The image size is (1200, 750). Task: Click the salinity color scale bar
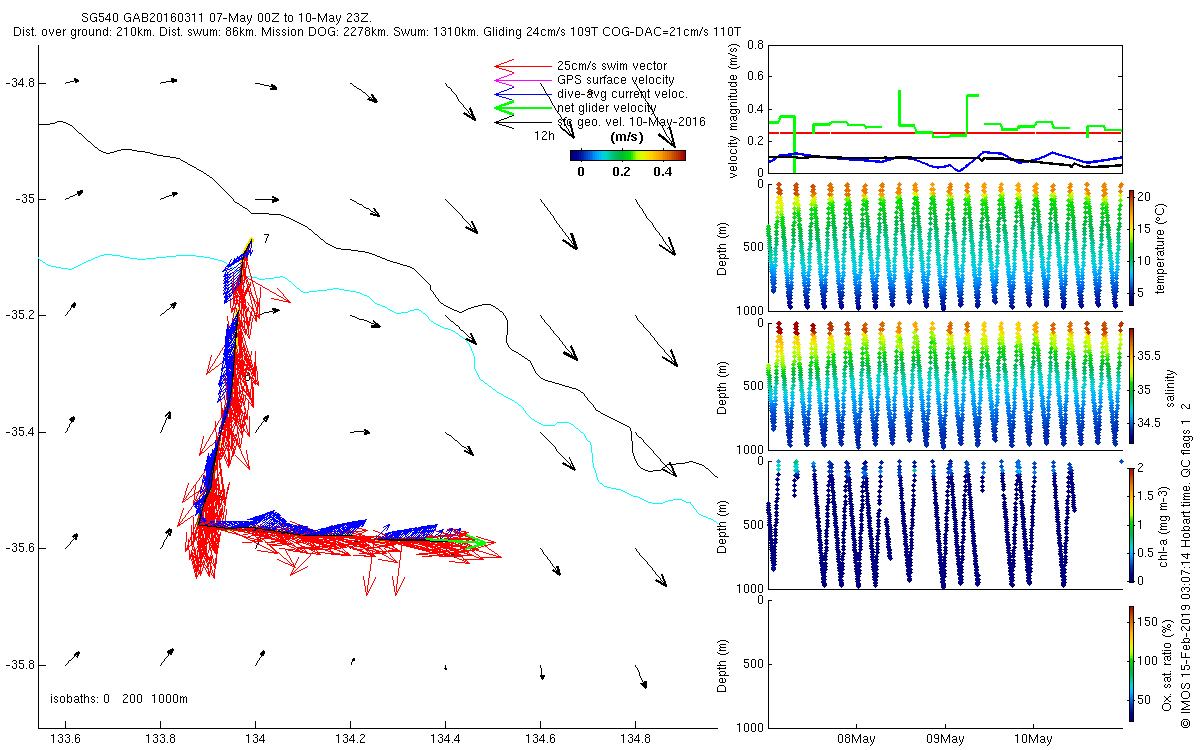tap(1131, 386)
